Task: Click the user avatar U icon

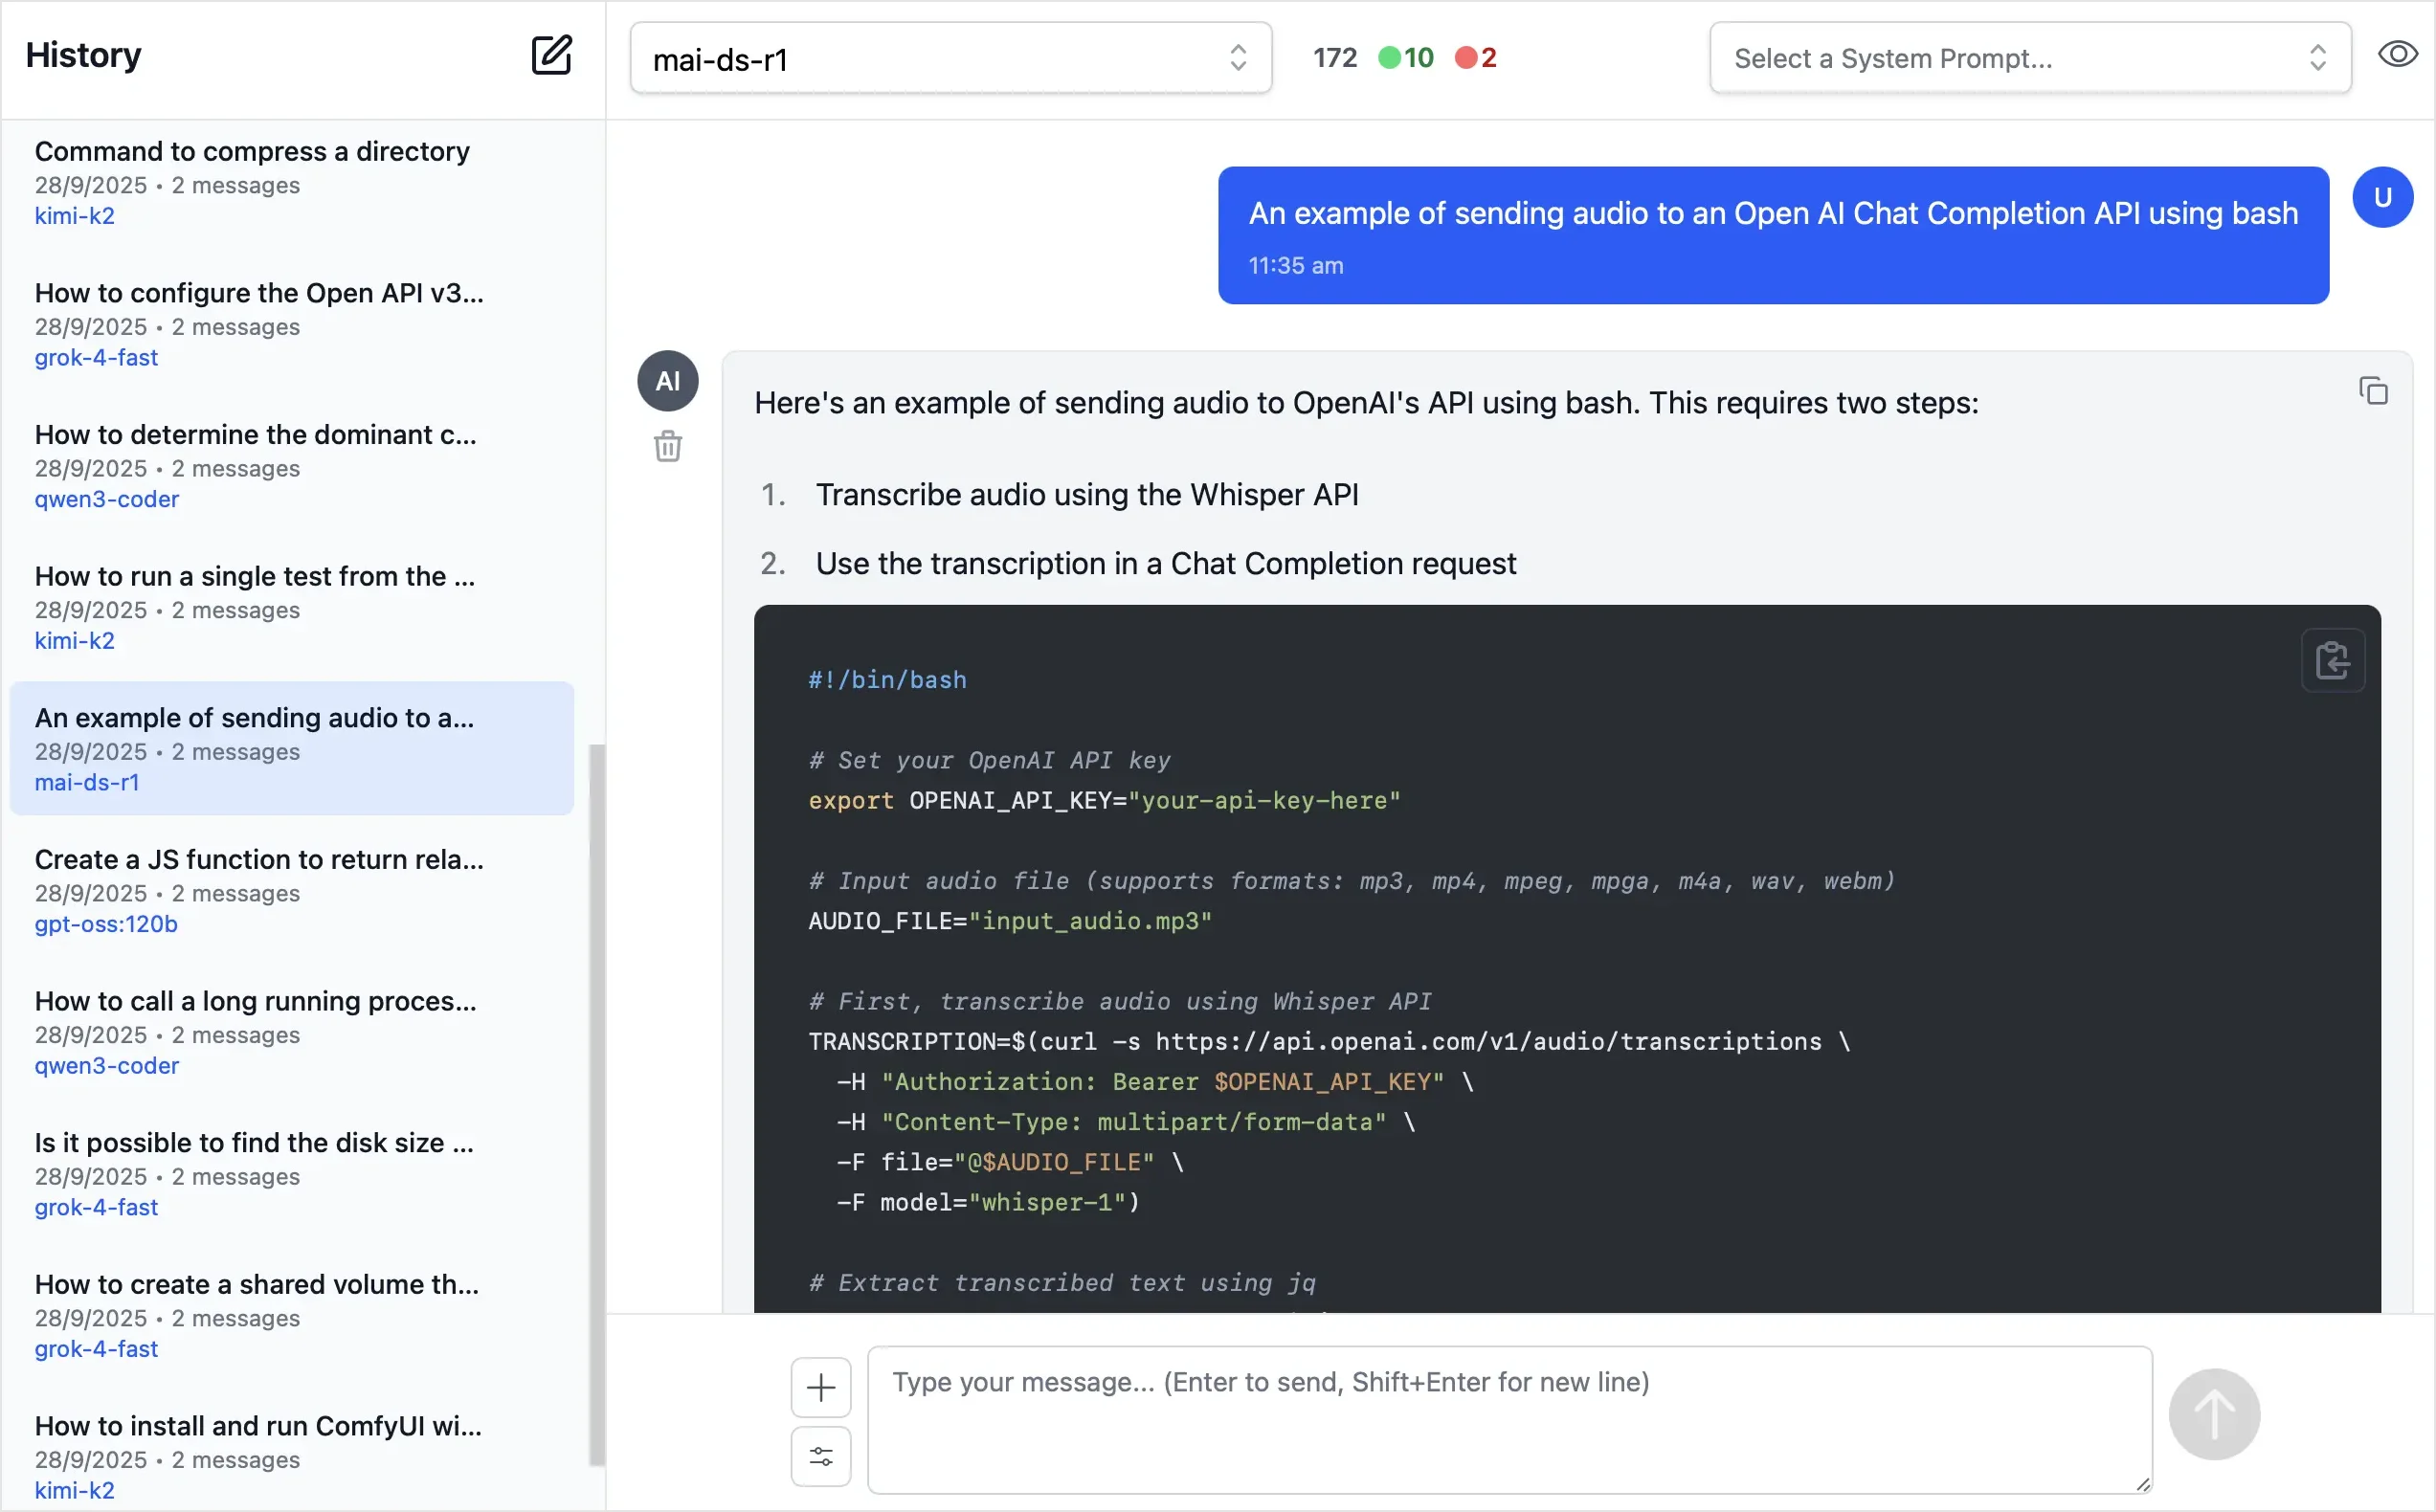Action: [2382, 198]
